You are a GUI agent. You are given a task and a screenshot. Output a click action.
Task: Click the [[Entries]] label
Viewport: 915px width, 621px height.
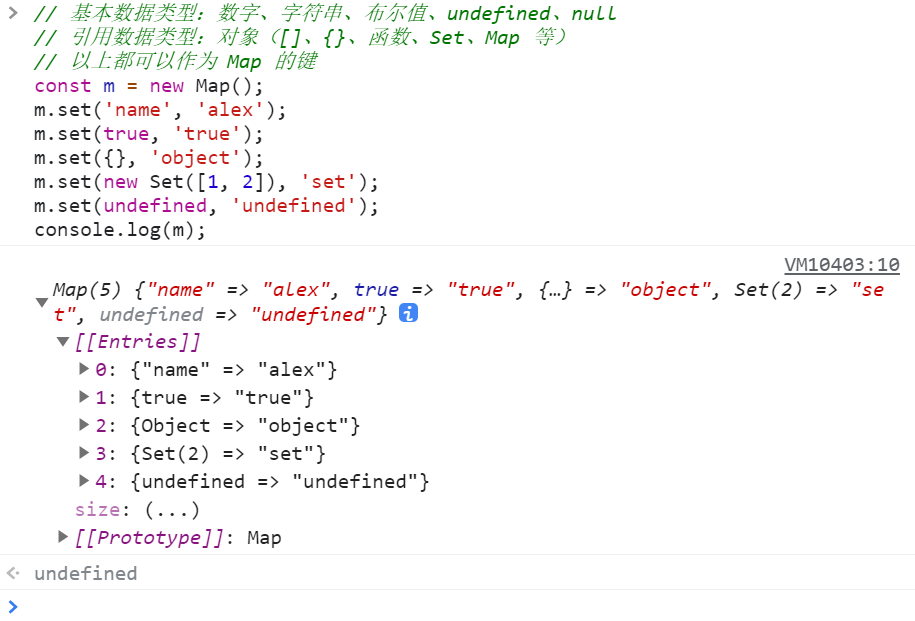click(x=138, y=341)
